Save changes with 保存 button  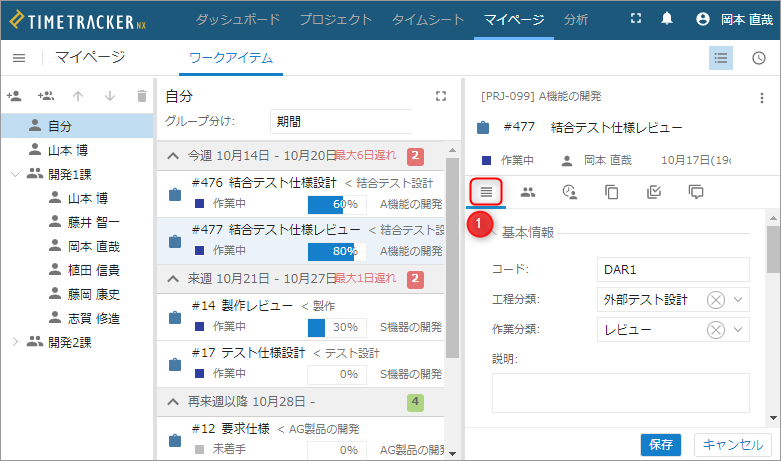pos(661,445)
